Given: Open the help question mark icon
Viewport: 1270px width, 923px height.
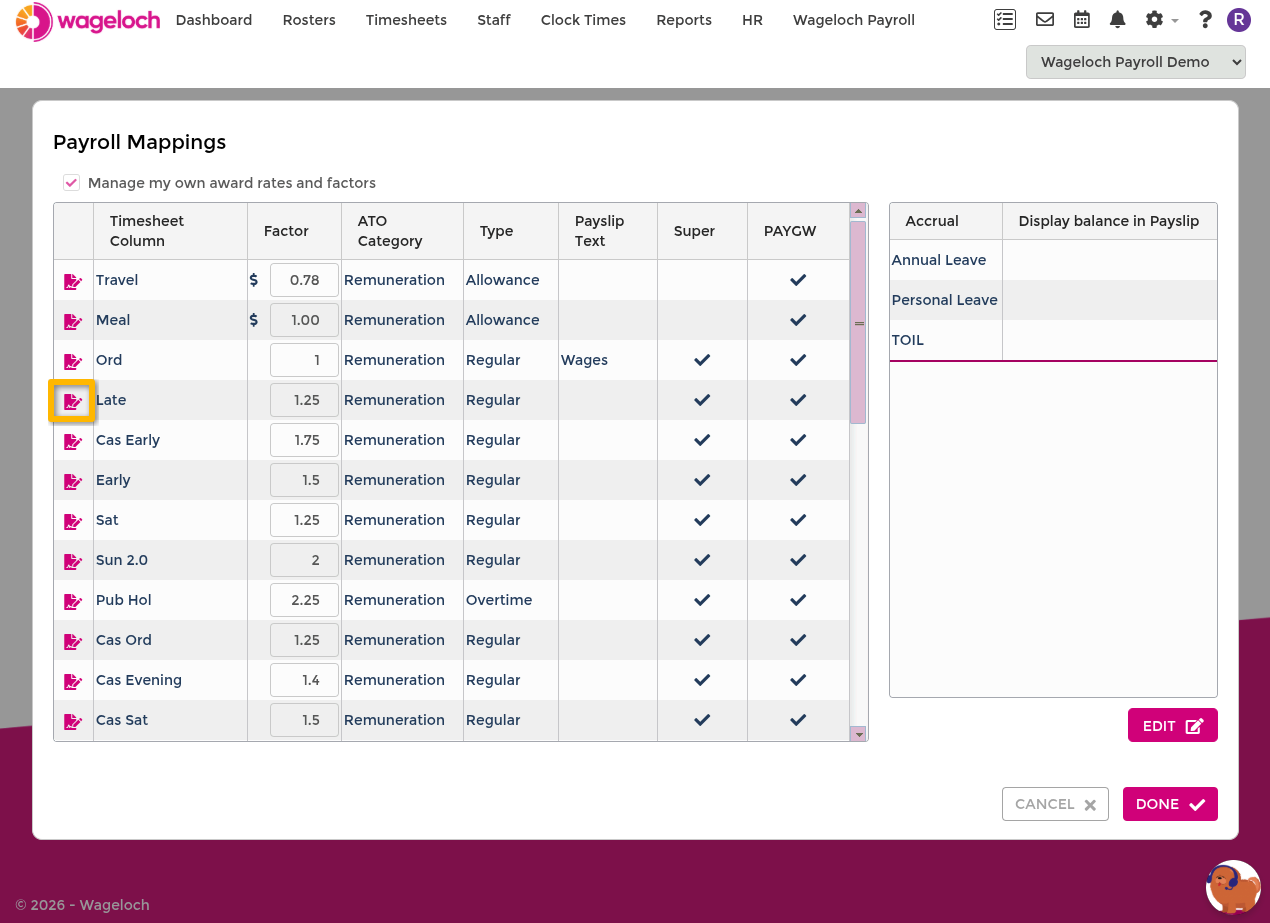Looking at the screenshot, I should tap(1205, 19).
